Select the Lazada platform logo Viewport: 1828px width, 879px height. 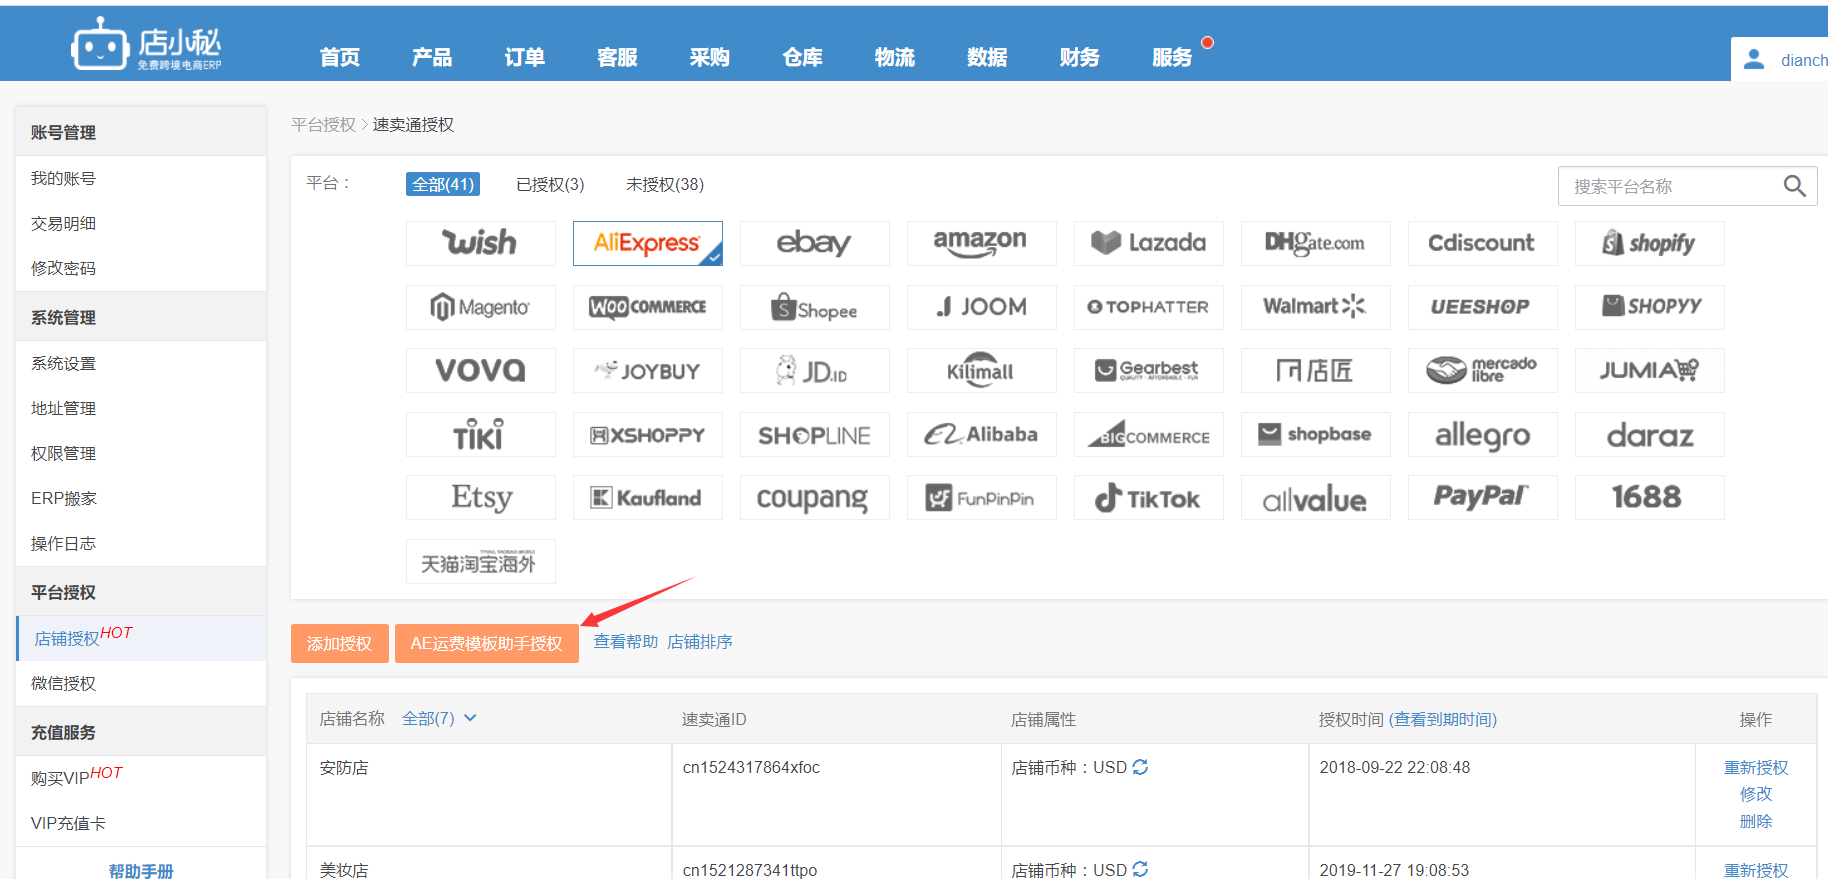pyautogui.click(x=1148, y=243)
